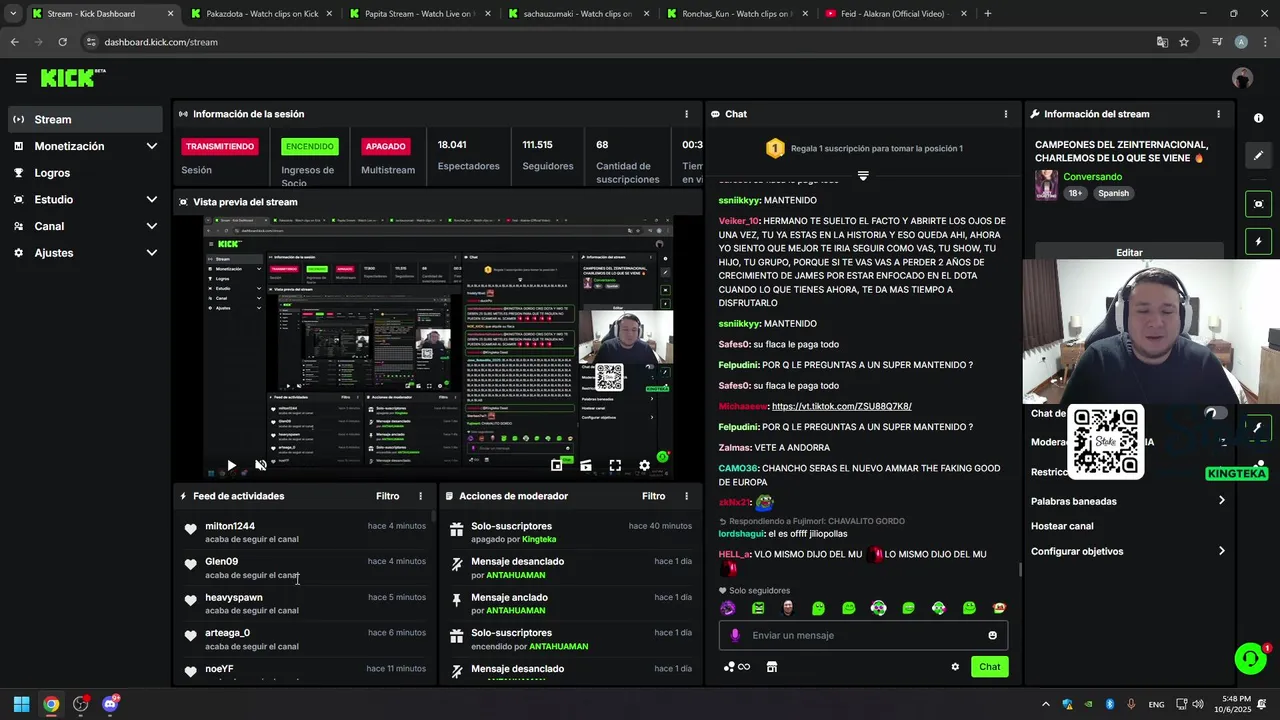Bookmark this page with star icon
This screenshot has width=1280, height=720.
point(1184,42)
